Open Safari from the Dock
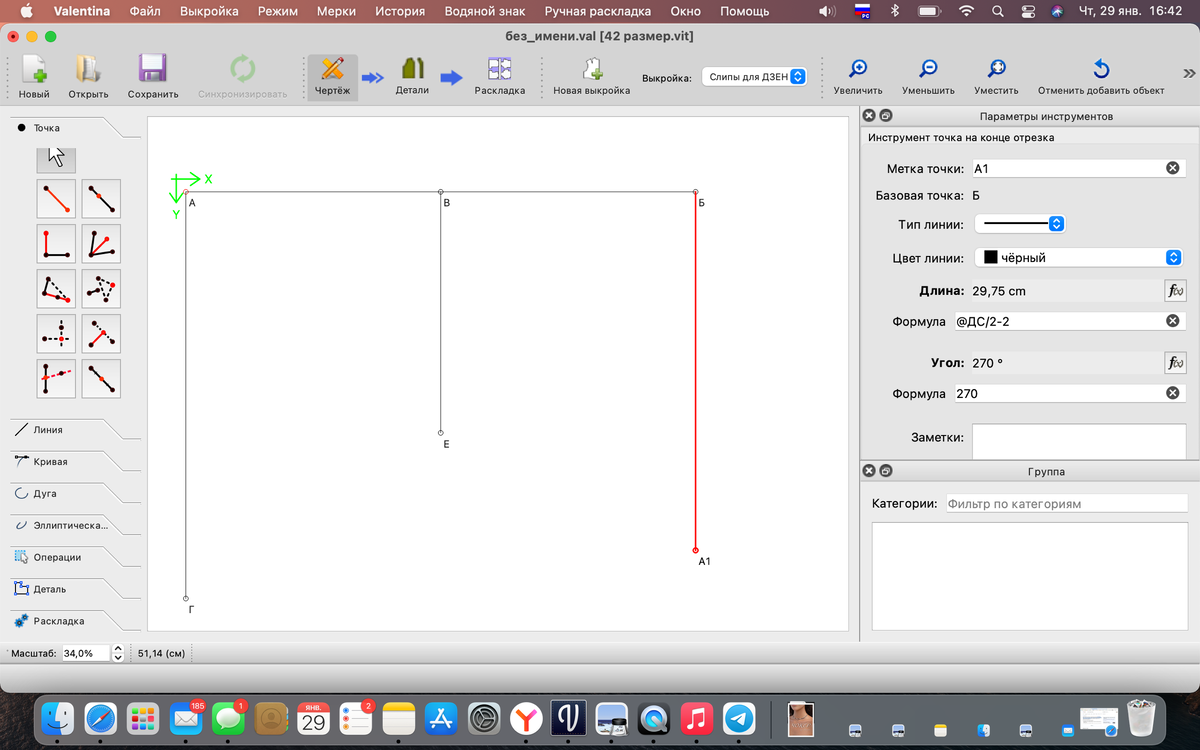 101,719
